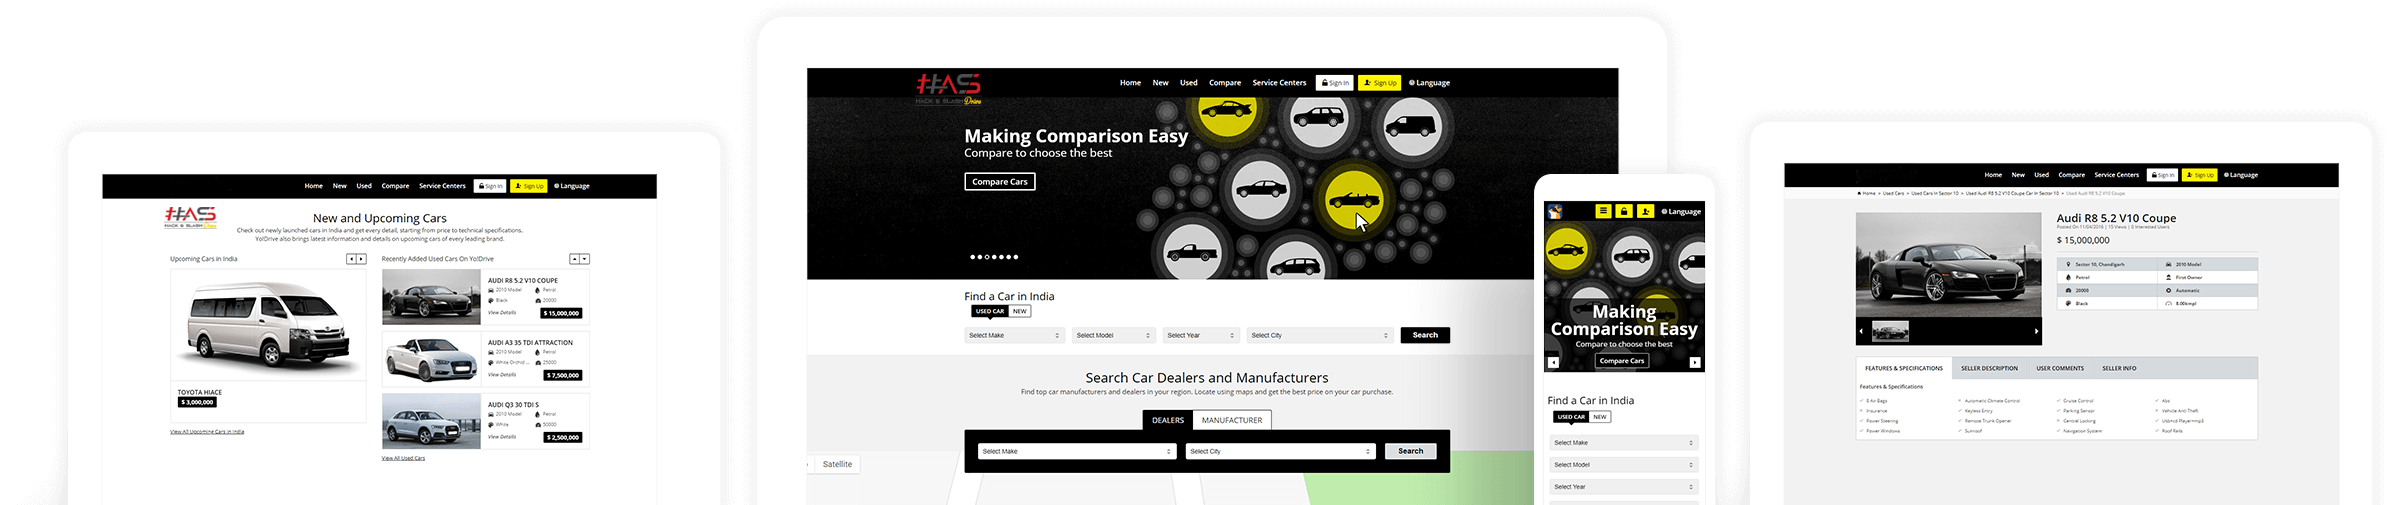The height and width of the screenshot is (505, 2390).
Task: Click the van icon circle in the hero banner
Action: pyautogui.click(x=1411, y=127)
